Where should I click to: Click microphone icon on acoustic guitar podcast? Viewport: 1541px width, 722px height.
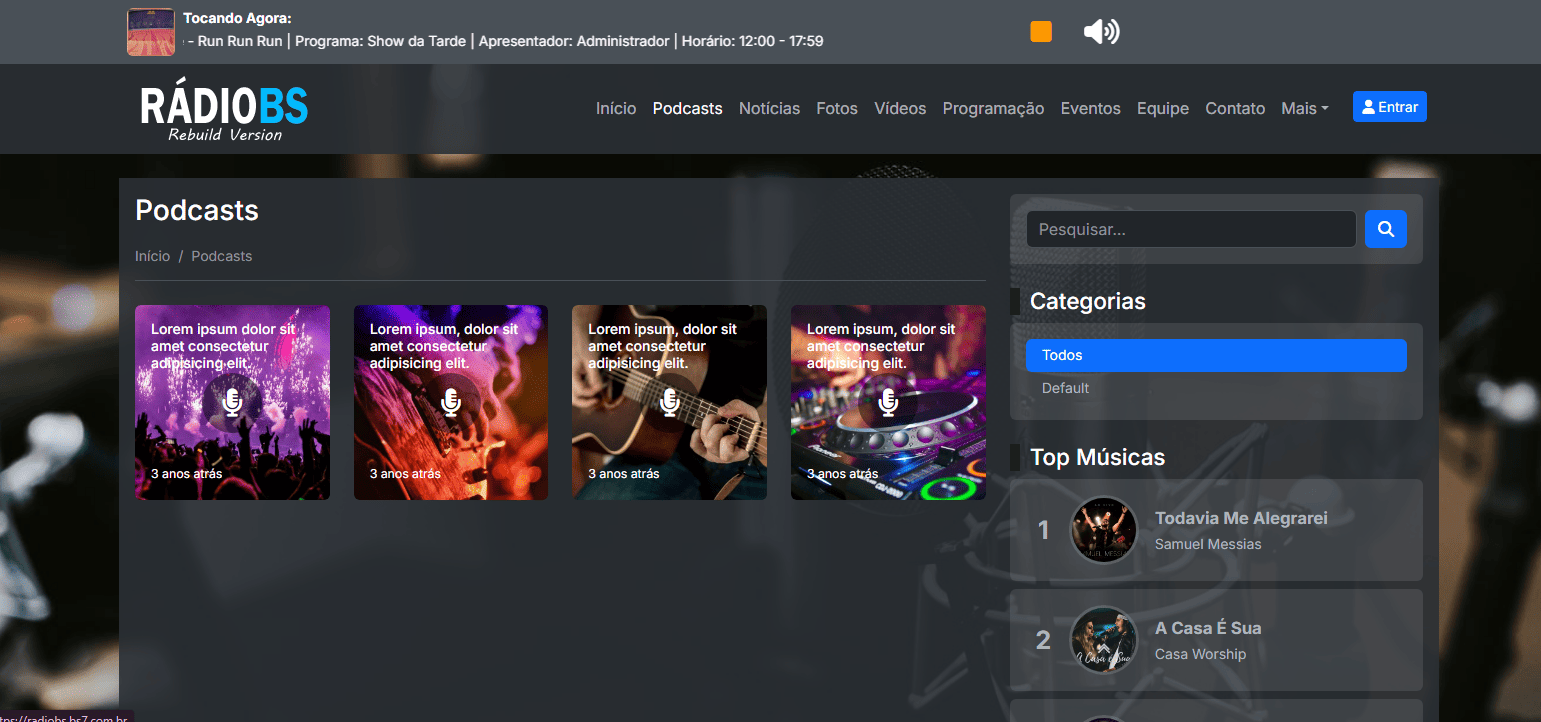tap(669, 402)
